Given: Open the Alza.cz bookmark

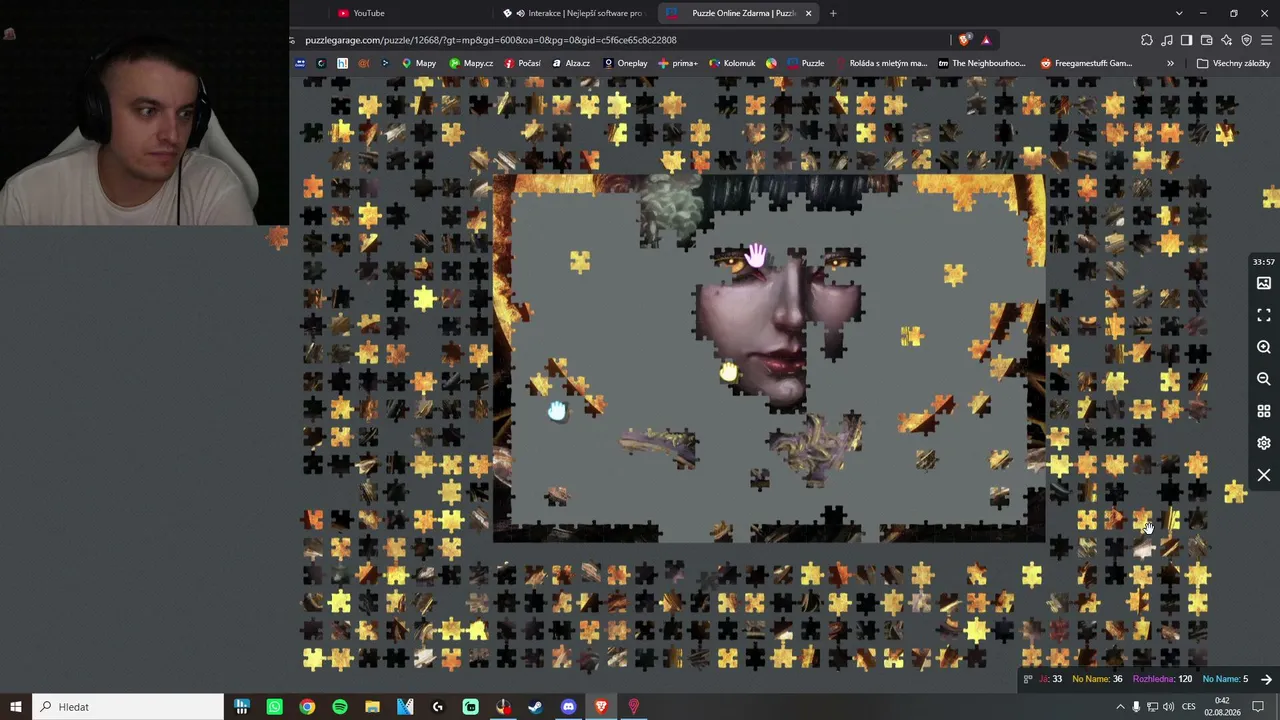Looking at the screenshot, I should [570, 63].
